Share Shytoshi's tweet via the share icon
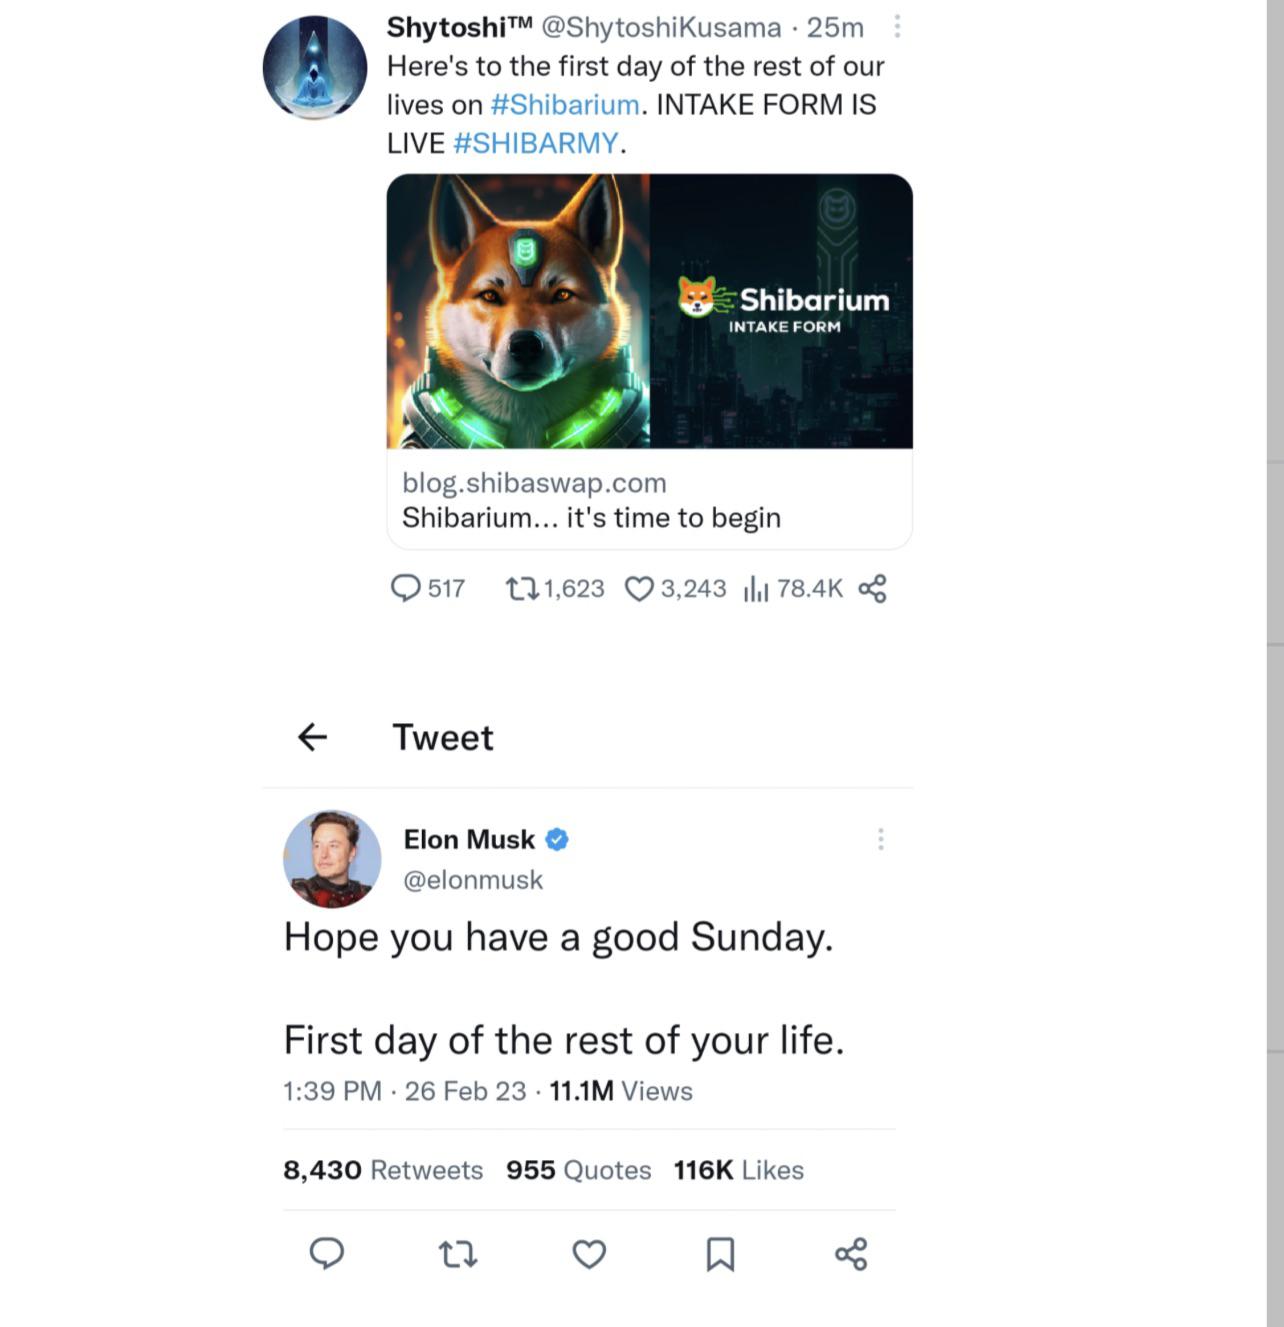Image resolution: width=1284 pixels, height=1327 pixels. tap(872, 588)
